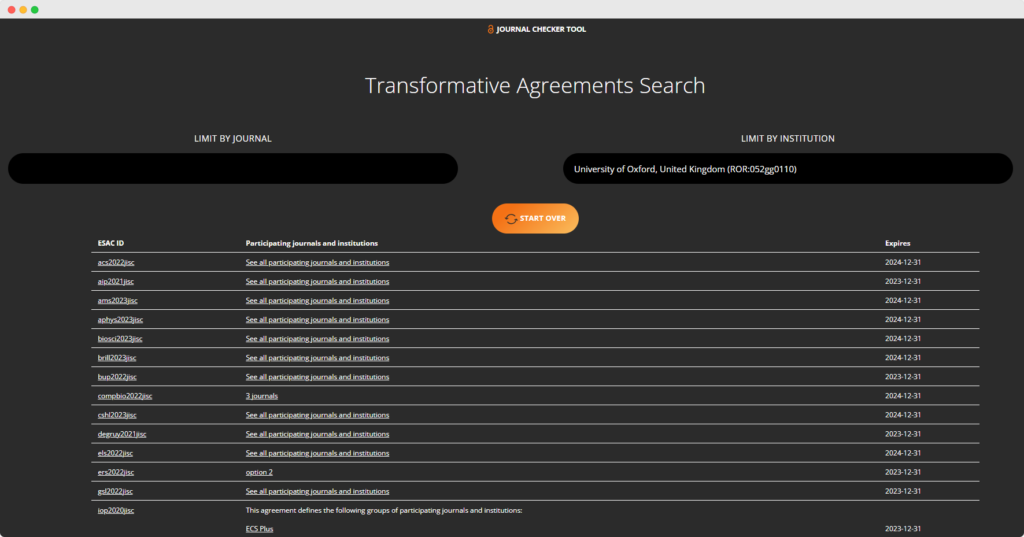The width and height of the screenshot is (1024, 537).
Task: Click the LIMIT BY JOURNAL label
Action: (x=232, y=138)
